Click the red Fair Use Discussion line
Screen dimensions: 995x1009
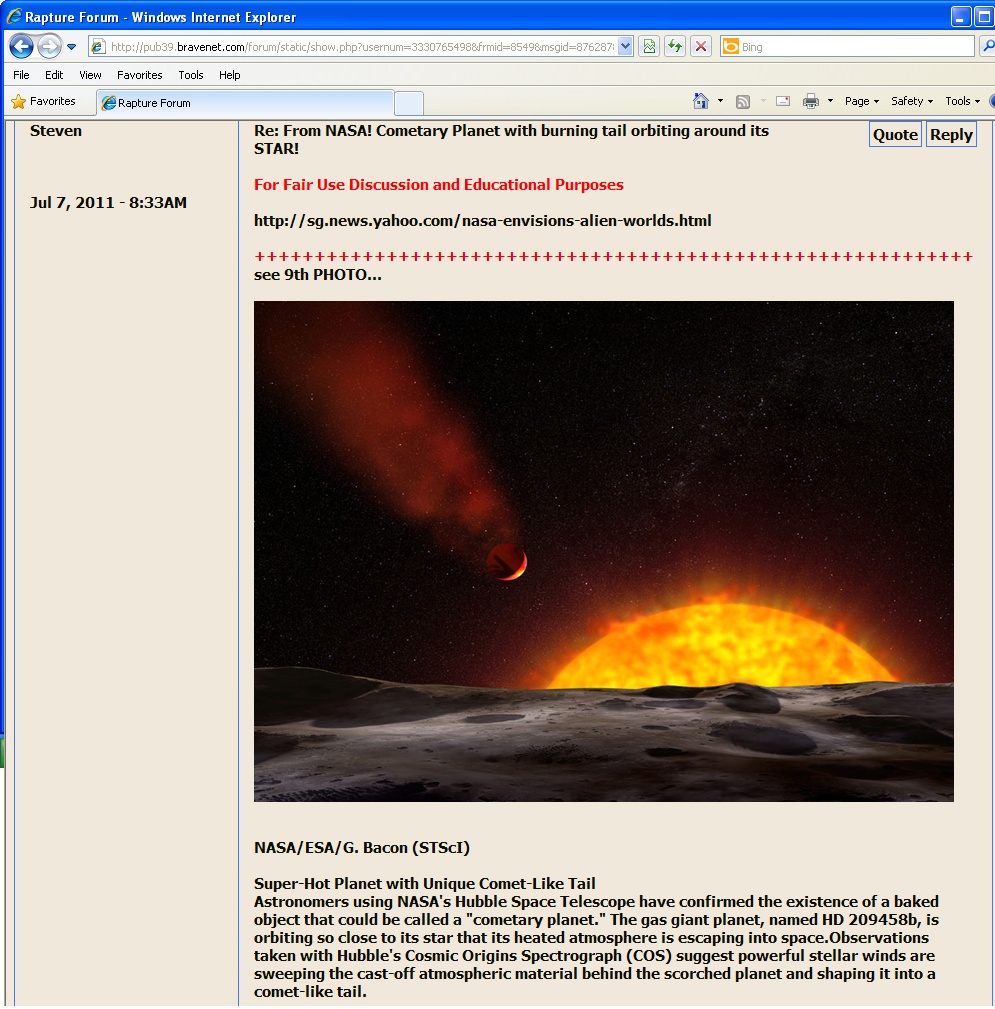pos(439,185)
